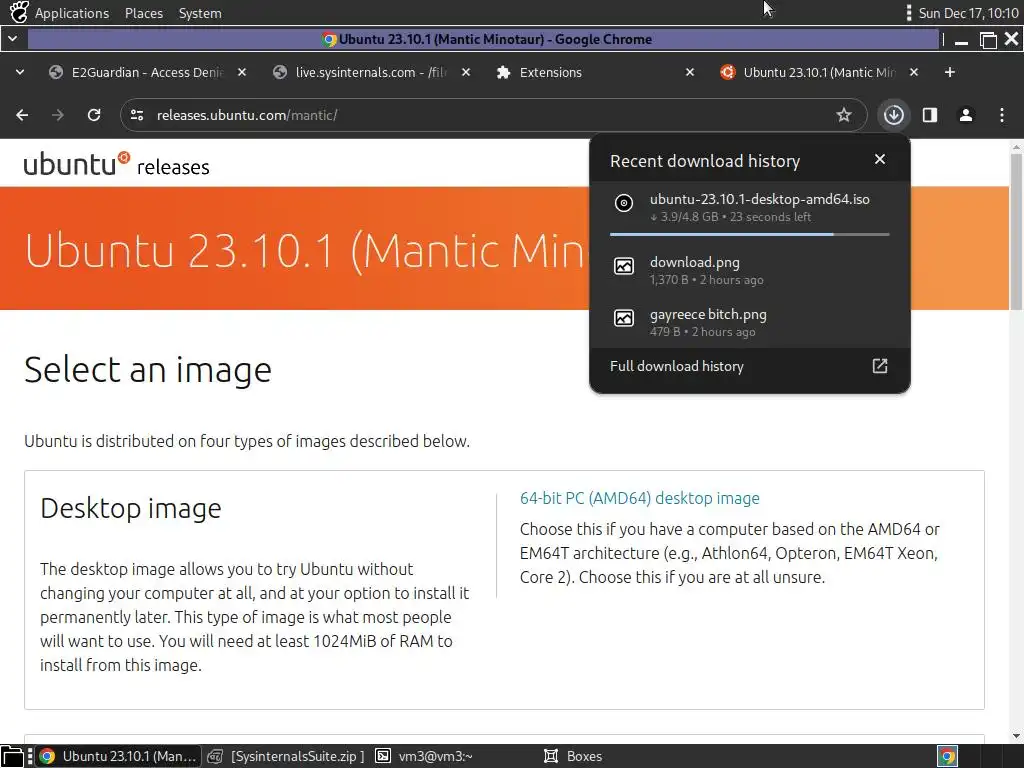Screen dimensions: 1024x768
Task: Click the Select an image heading
Action: click(148, 370)
